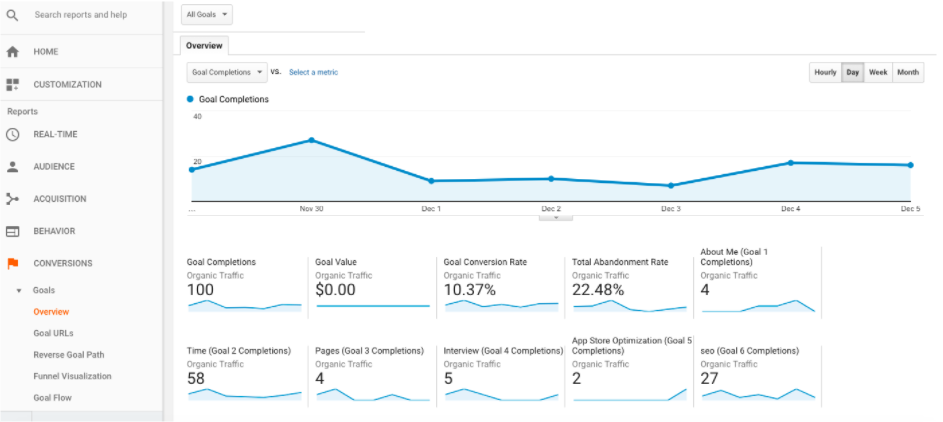
Task: Click the Conversions flag icon
Action: click(13, 264)
